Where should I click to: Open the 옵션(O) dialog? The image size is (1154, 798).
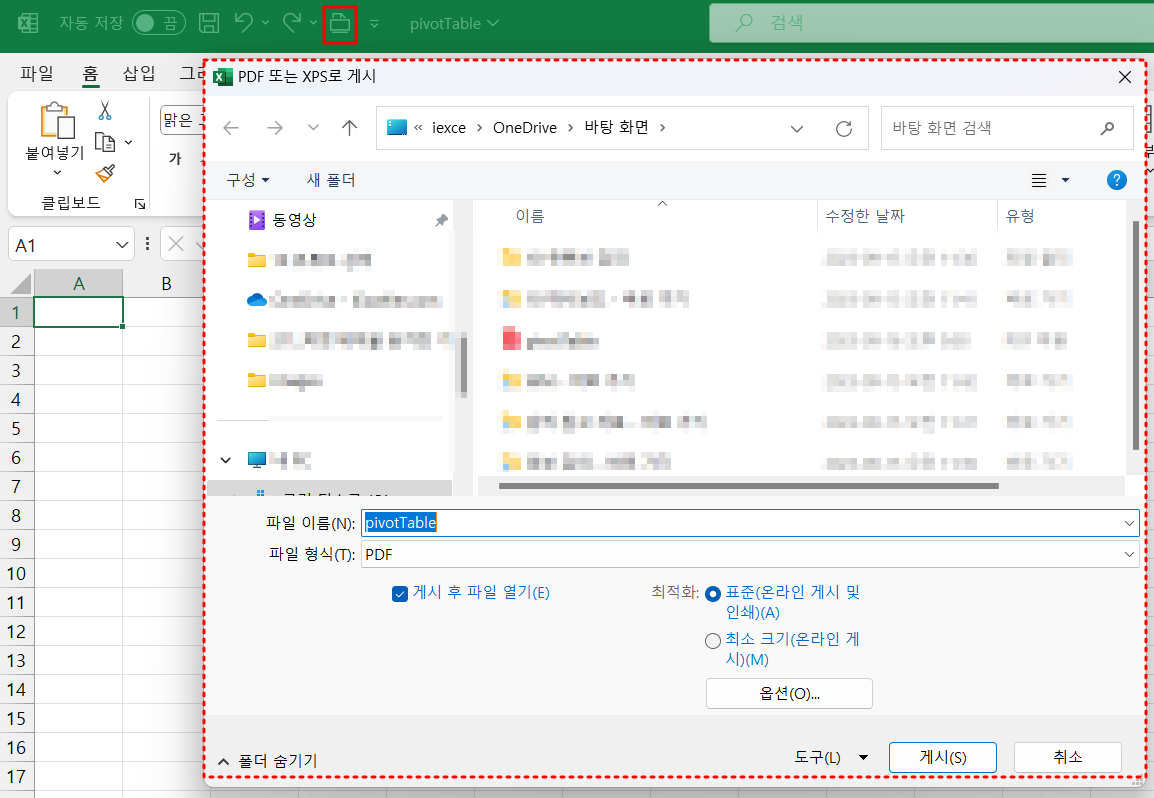coord(789,693)
